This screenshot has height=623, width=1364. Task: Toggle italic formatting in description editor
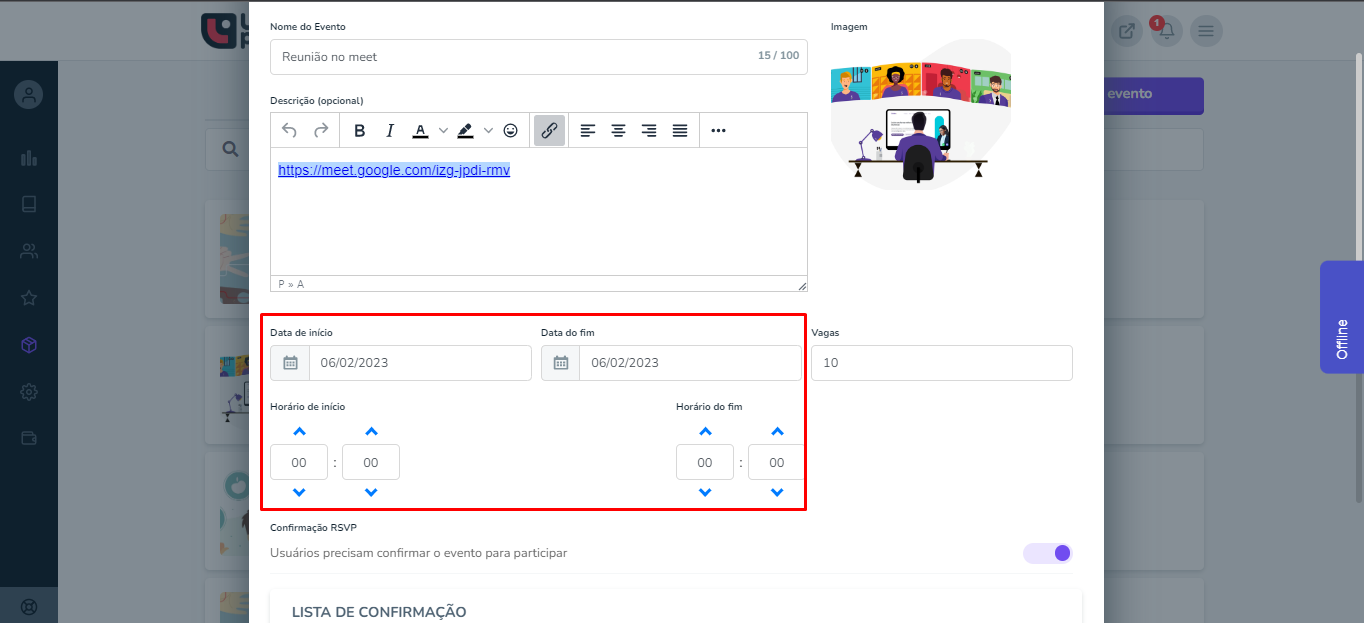390,130
